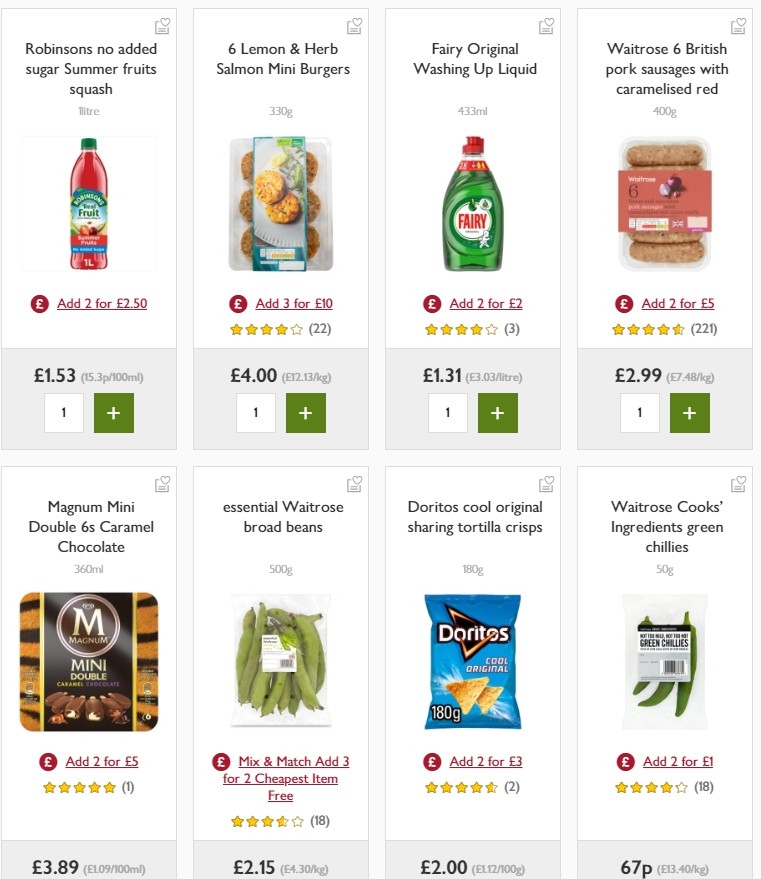Add salmon mini burgers with the plus button

[306, 412]
